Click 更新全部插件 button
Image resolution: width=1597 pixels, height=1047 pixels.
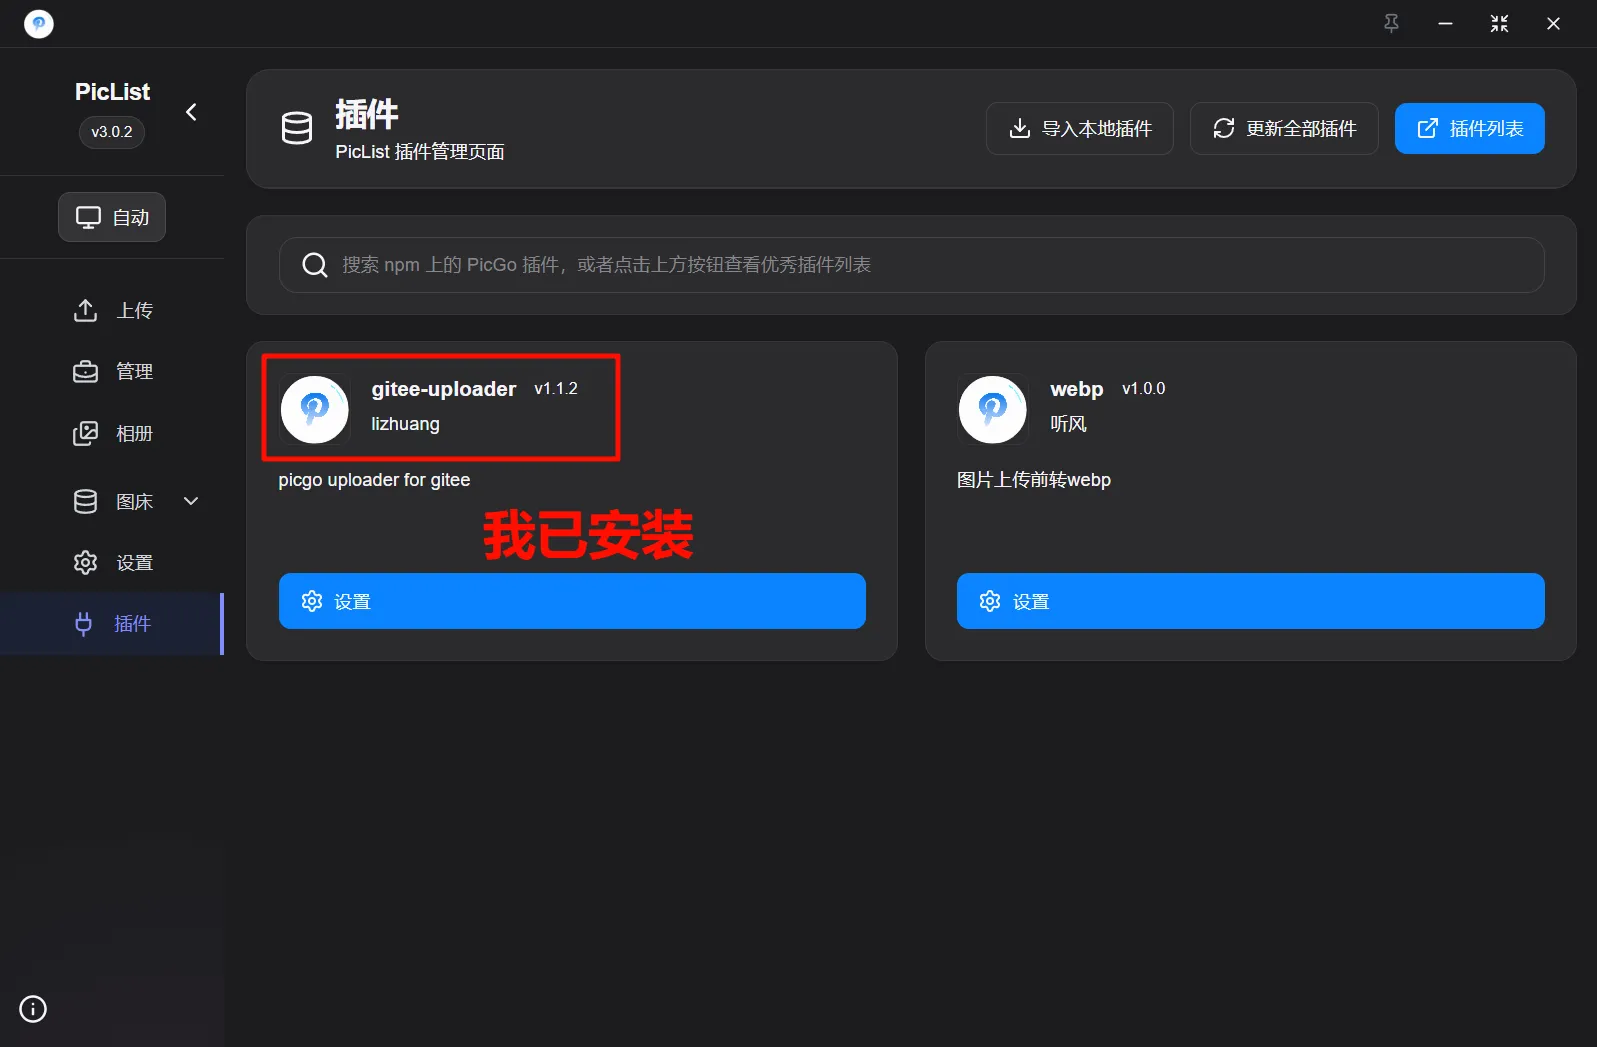(1284, 129)
